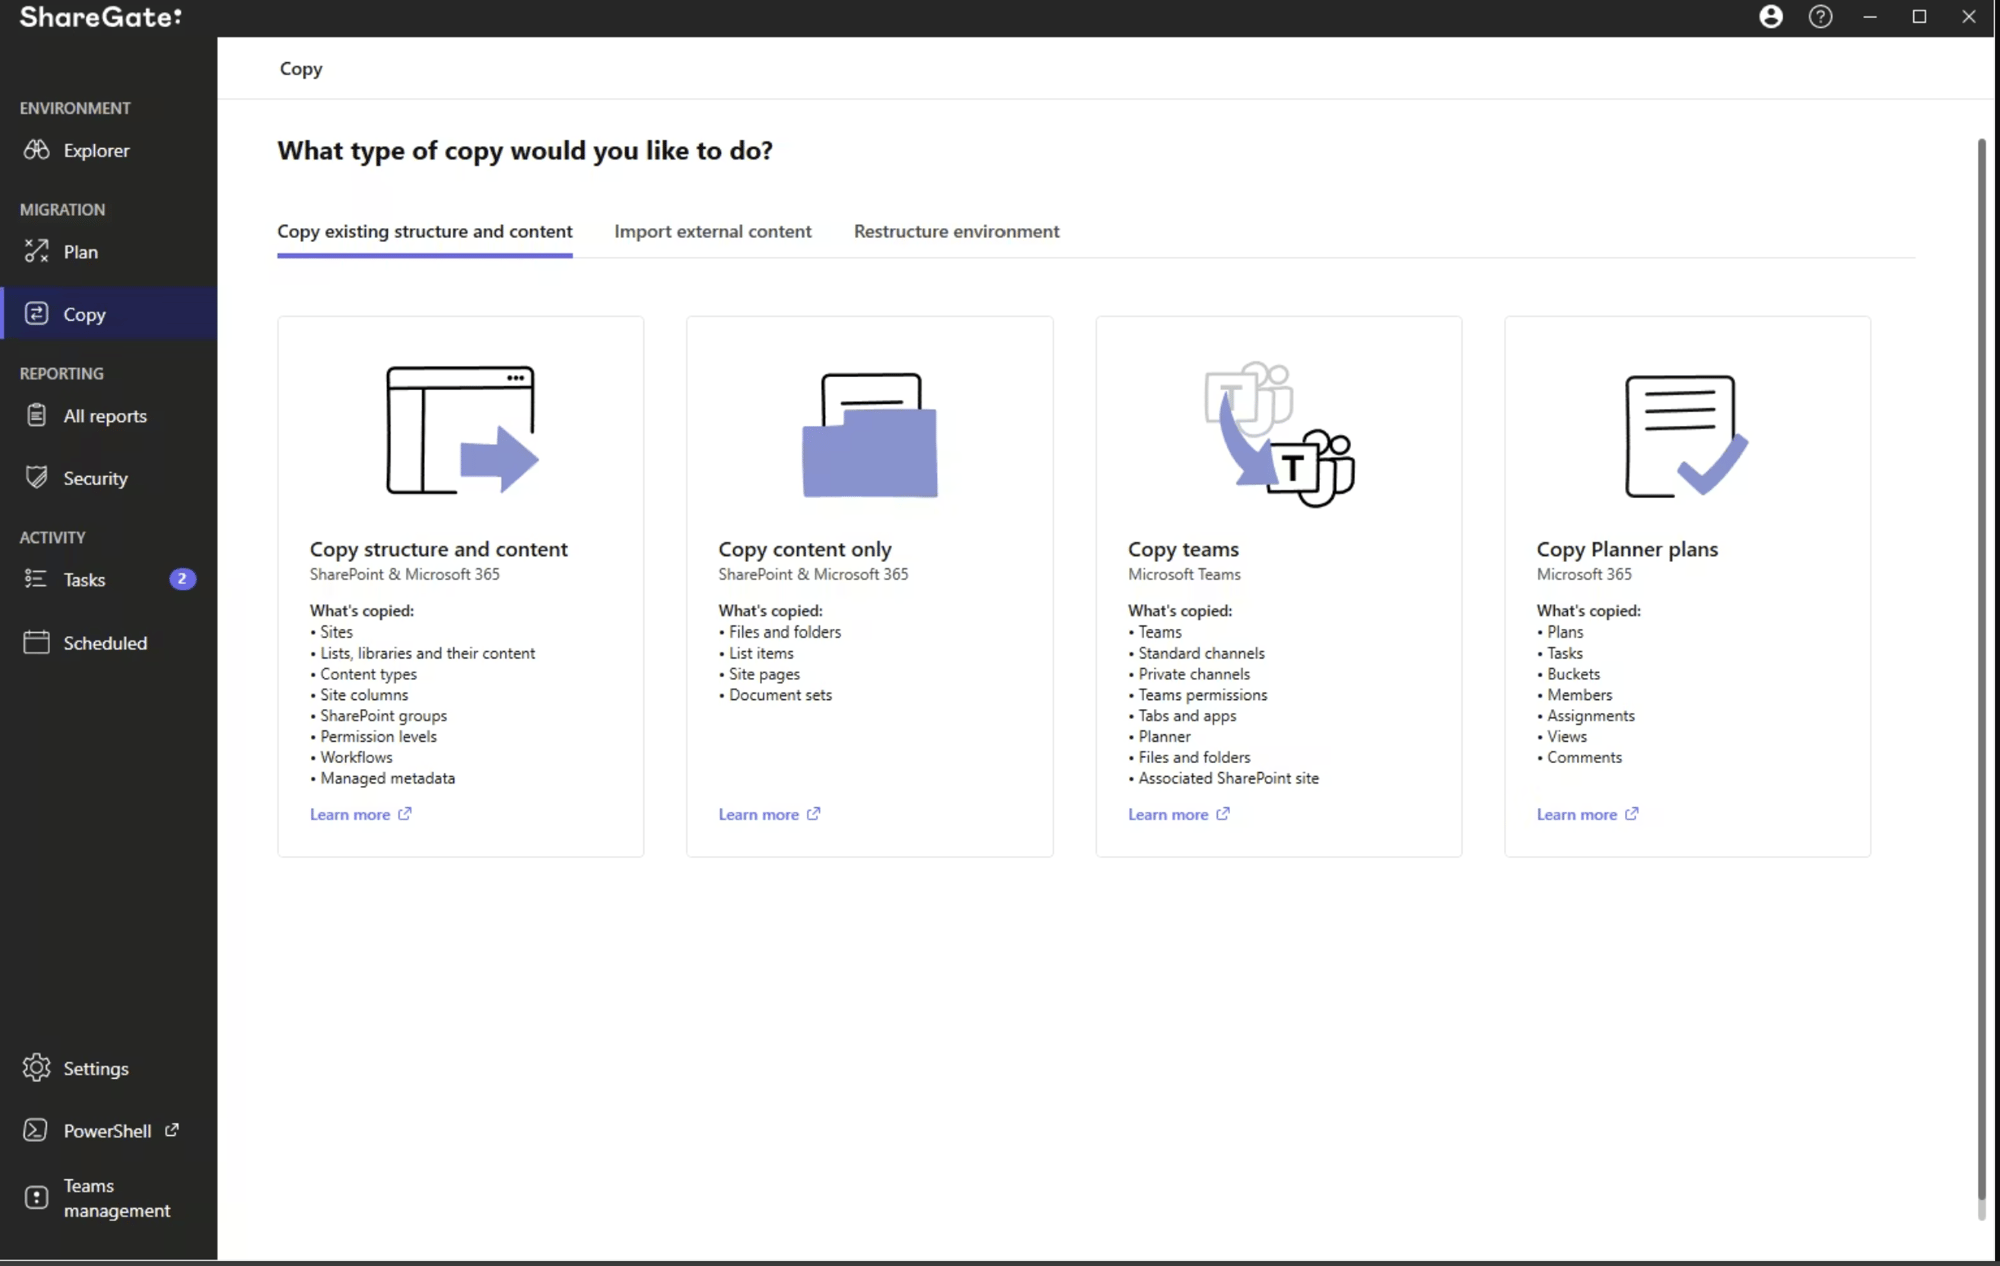Open the help question mark icon
The height and width of the screenshot is (1266, 2000).
click(x=1820, y=17)
